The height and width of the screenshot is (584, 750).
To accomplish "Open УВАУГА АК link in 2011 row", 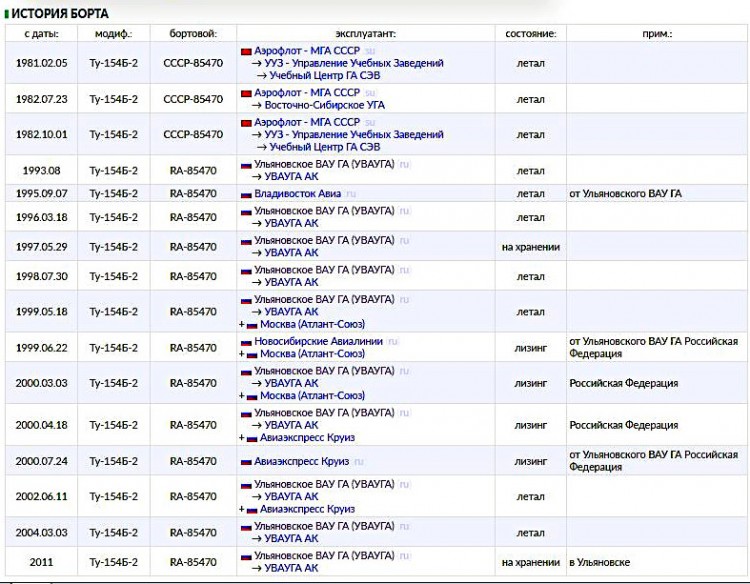I will [x=291, y=569].
